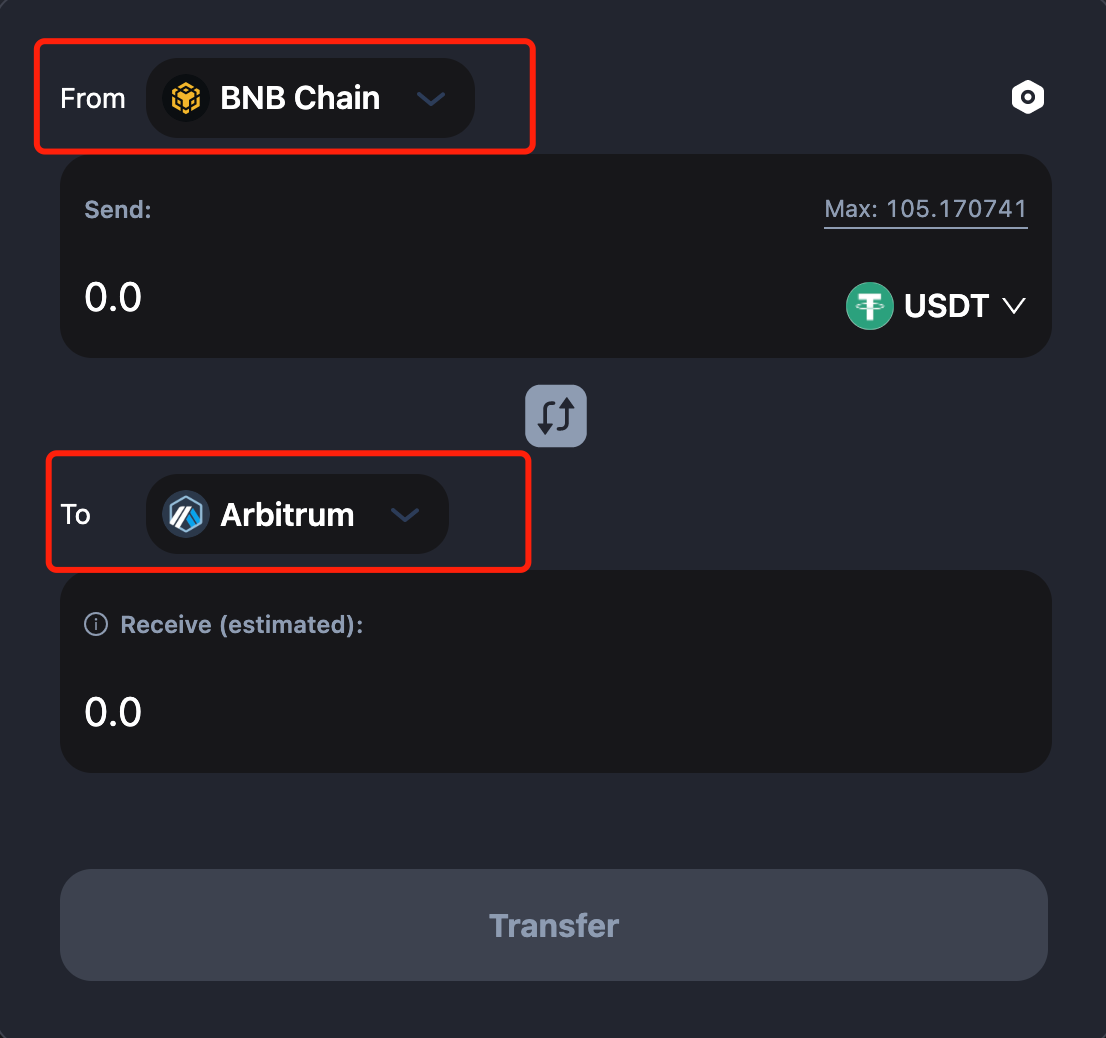Expand the Arbitrum chain chevron
The height and width of the screenshot is (1038, 1106).
(x=405, y=514)
